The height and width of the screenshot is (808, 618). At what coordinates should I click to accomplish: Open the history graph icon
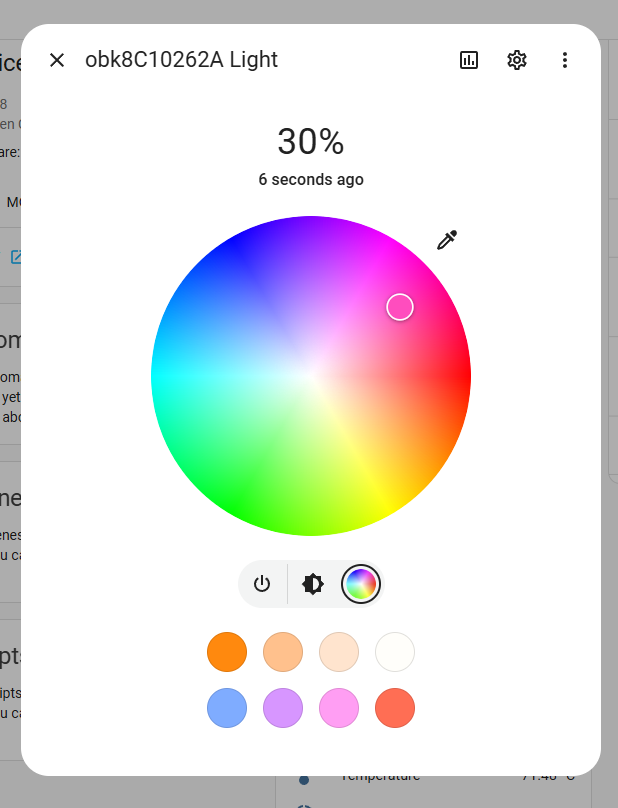click(x=469, y=60)
